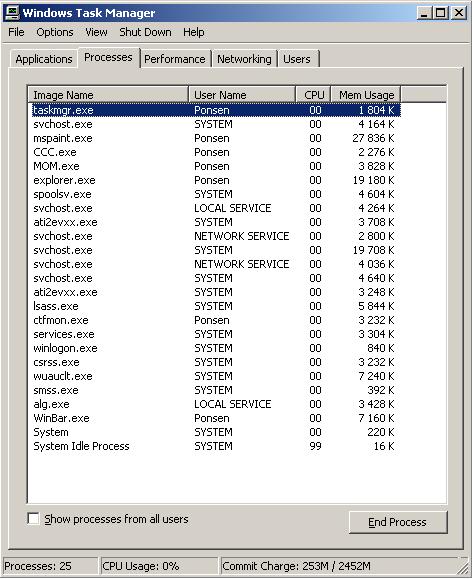Click the End Process button
This screenshot has height=579, width=472.
click(398, 522)
